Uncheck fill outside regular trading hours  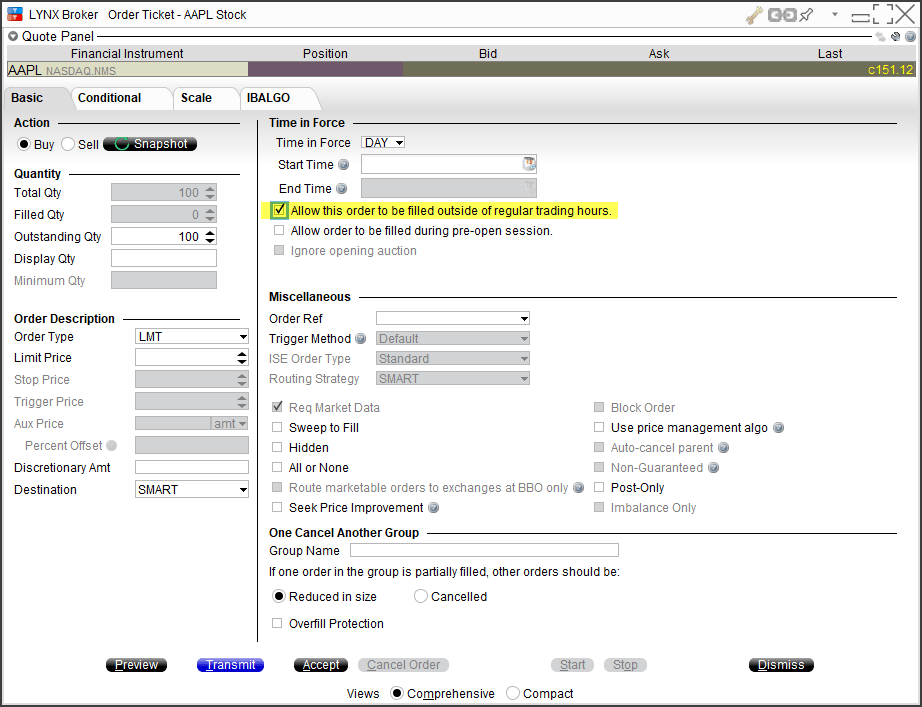coord(279,210)
